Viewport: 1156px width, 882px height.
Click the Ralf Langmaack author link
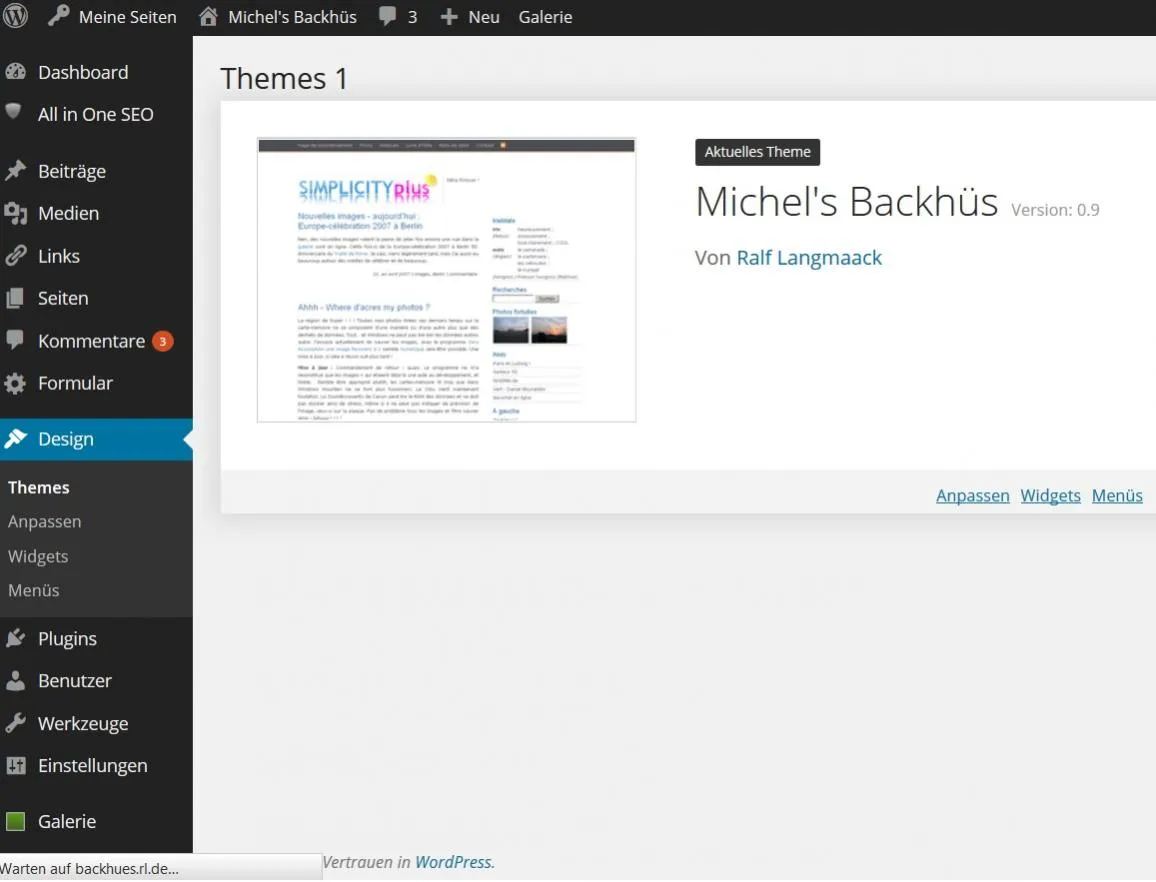coord(809,258)
